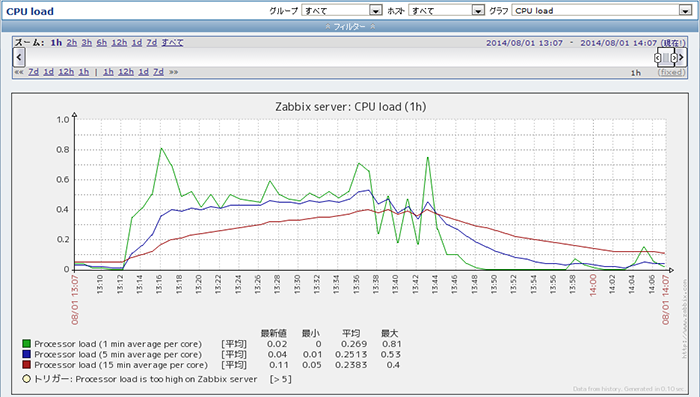Select 1d zoom level
Image resolution: width=700 pixels, height=397 pixels.
tap(137, 42)
